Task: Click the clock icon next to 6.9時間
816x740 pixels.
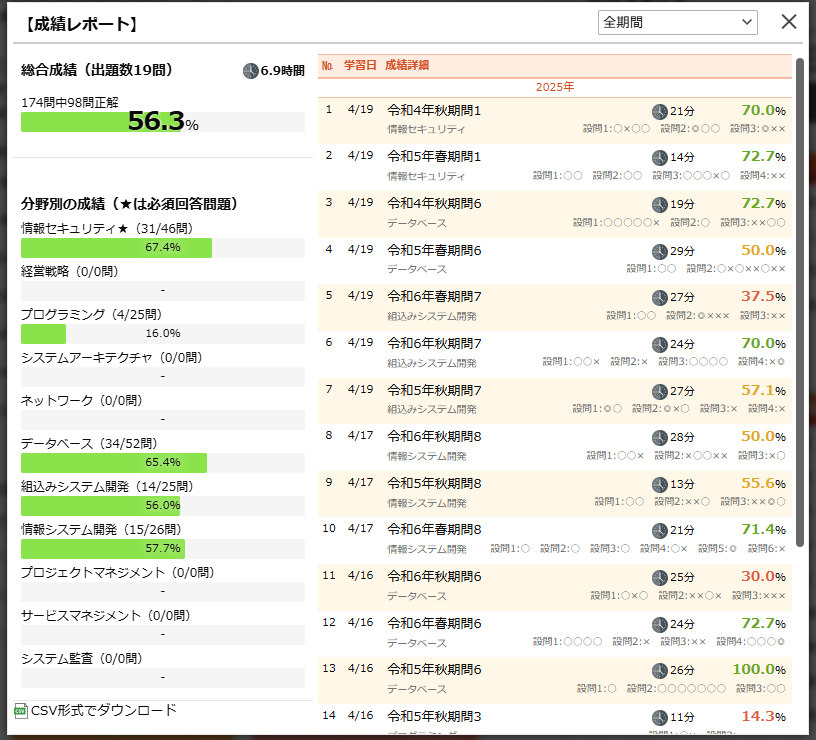Action: pyautogui.click(x=251, y=71)
